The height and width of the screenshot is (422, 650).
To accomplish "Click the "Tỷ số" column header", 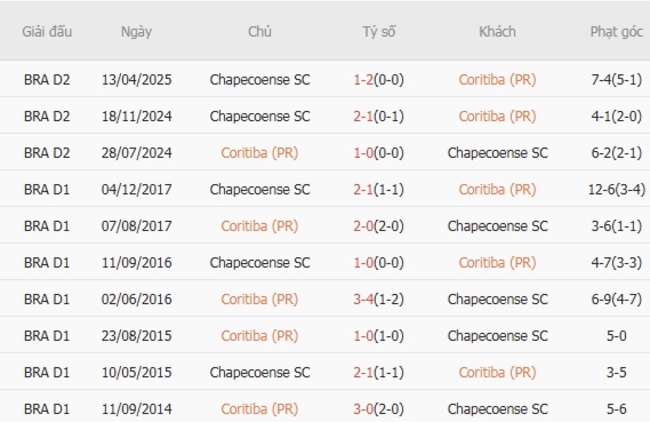I will pos(379,31).
